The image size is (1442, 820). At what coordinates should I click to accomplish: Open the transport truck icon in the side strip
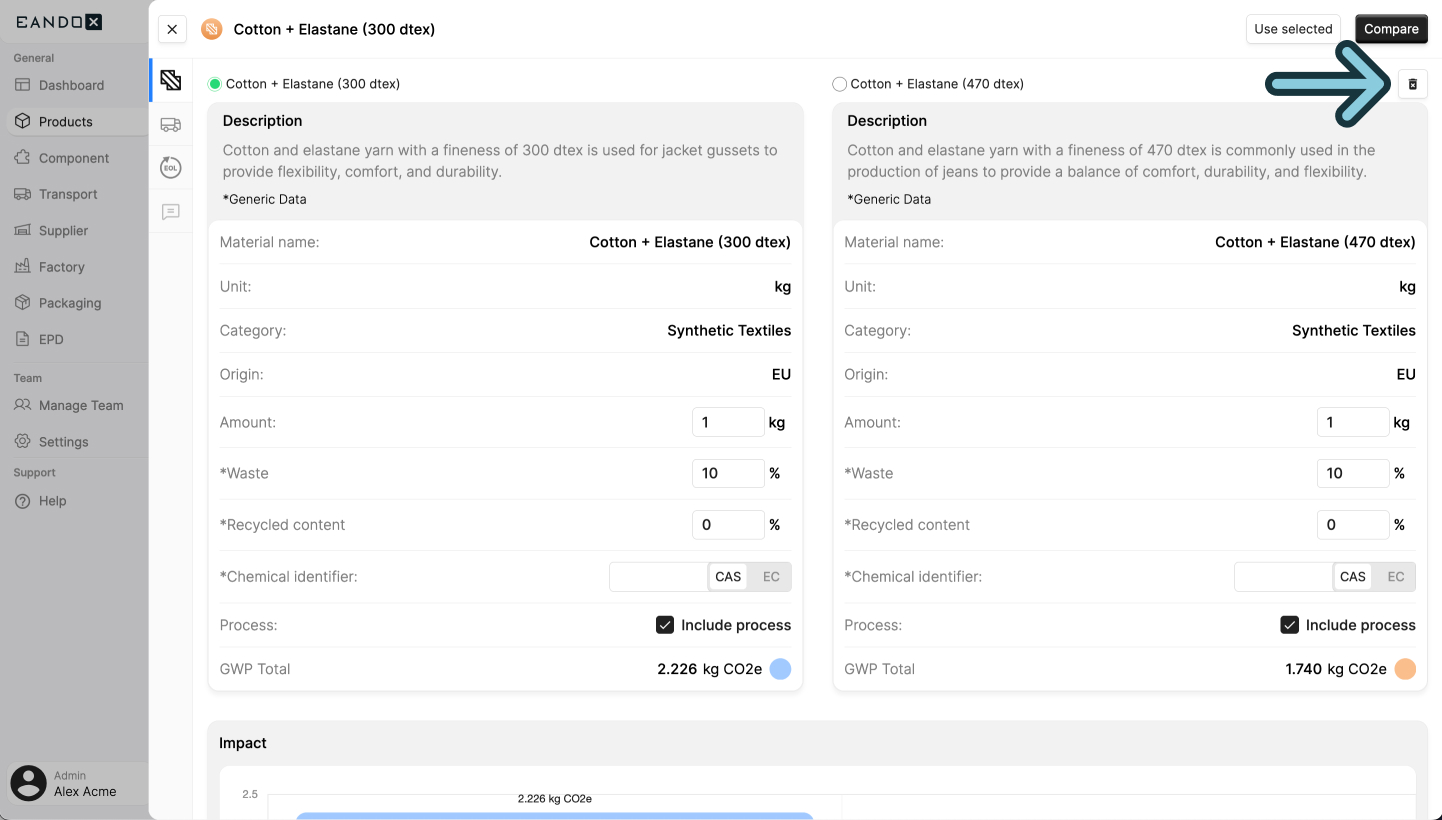click(170, 124)
